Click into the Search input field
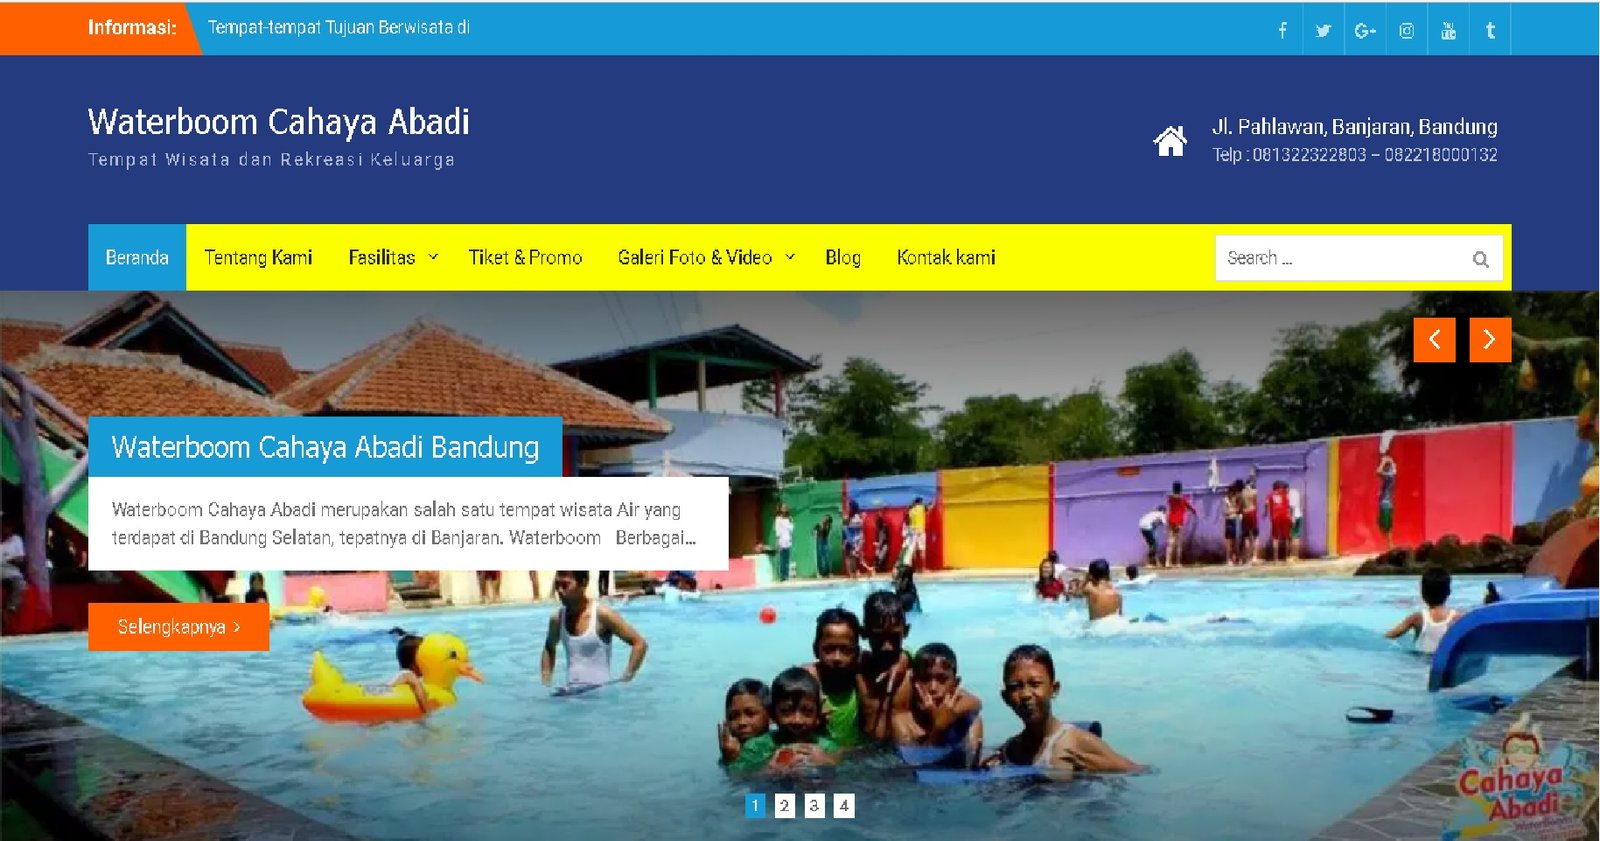The width and height of the screenshot is (1600, 841). pos(1340,258)
